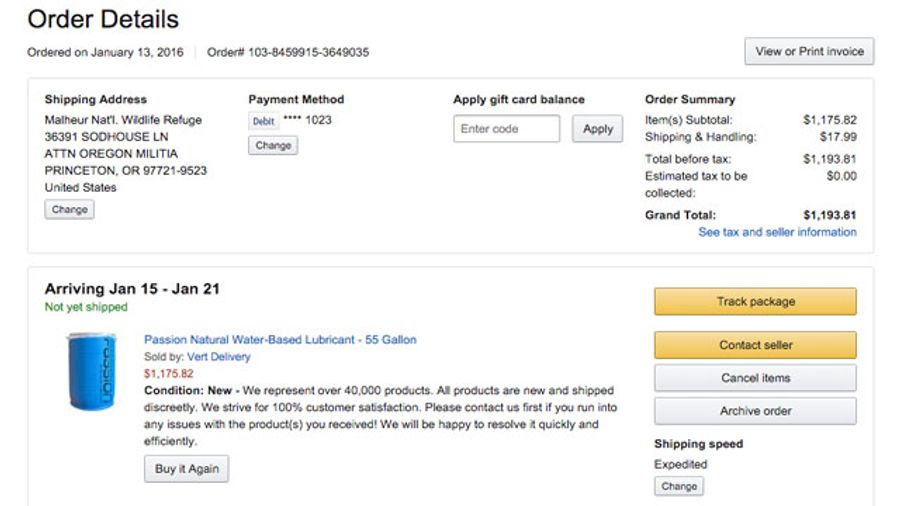Viewport: 900px width, 506px height.
Task: Click the Grand Total amount
Action: pyautogui.click(x=829, y=215)
